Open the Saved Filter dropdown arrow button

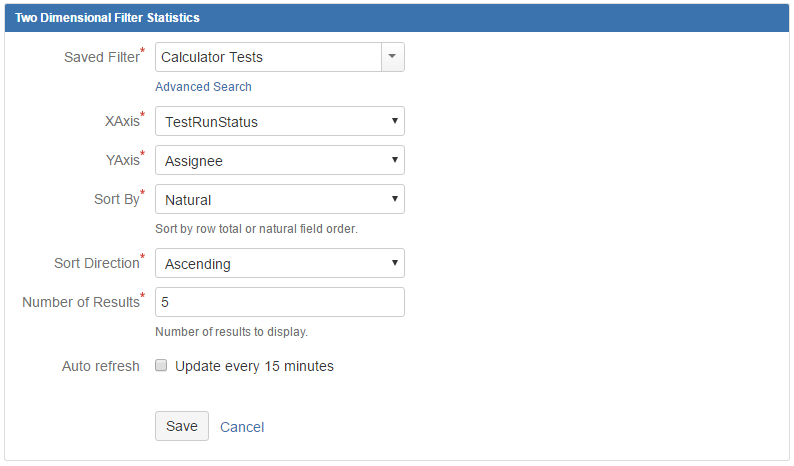click(x=392, y=57)
